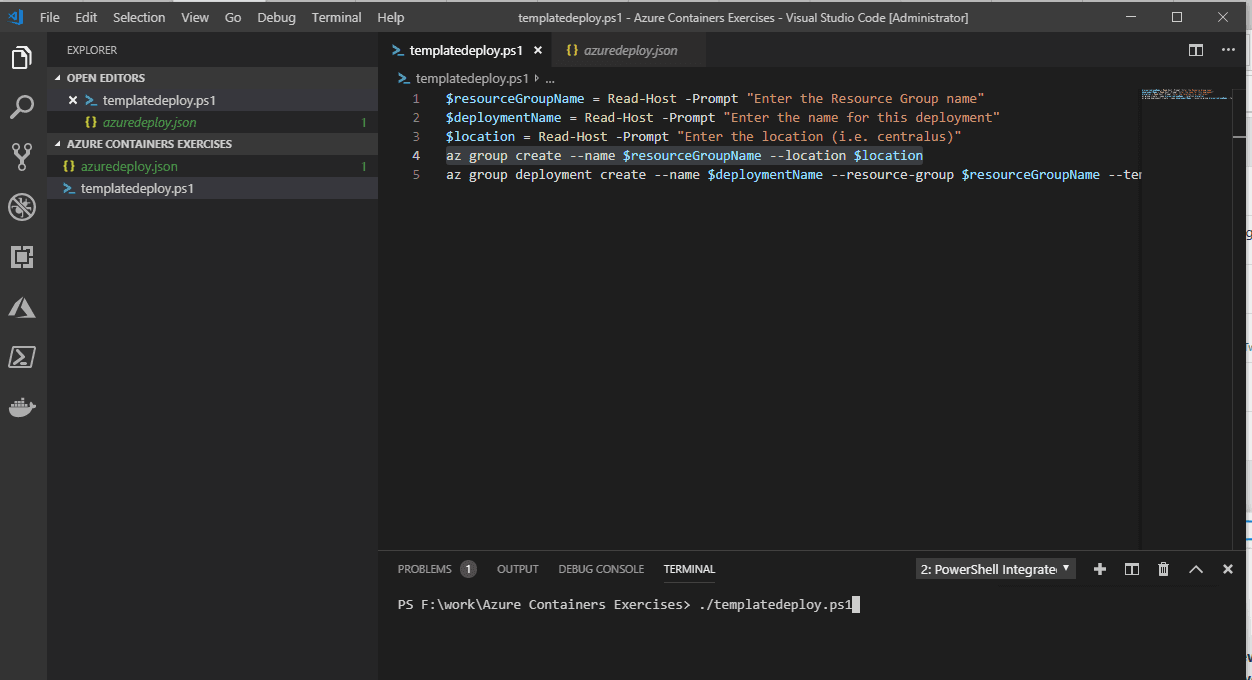Open the PowerShell command explorer icon
This screenshot has width=1252, height=680.
22,357
